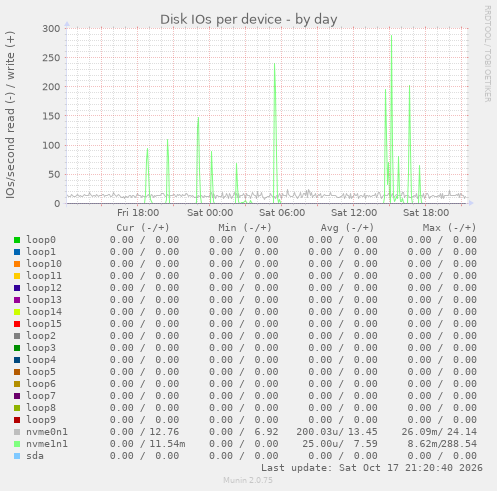Click the nvme0n1 max value 26.09m/ 24.14
Viewport: 497px width, 491px height.
(439, 432)
